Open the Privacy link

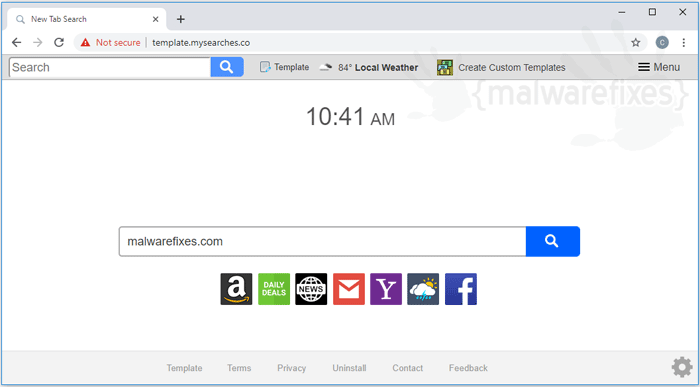click(x=292, y=368)
